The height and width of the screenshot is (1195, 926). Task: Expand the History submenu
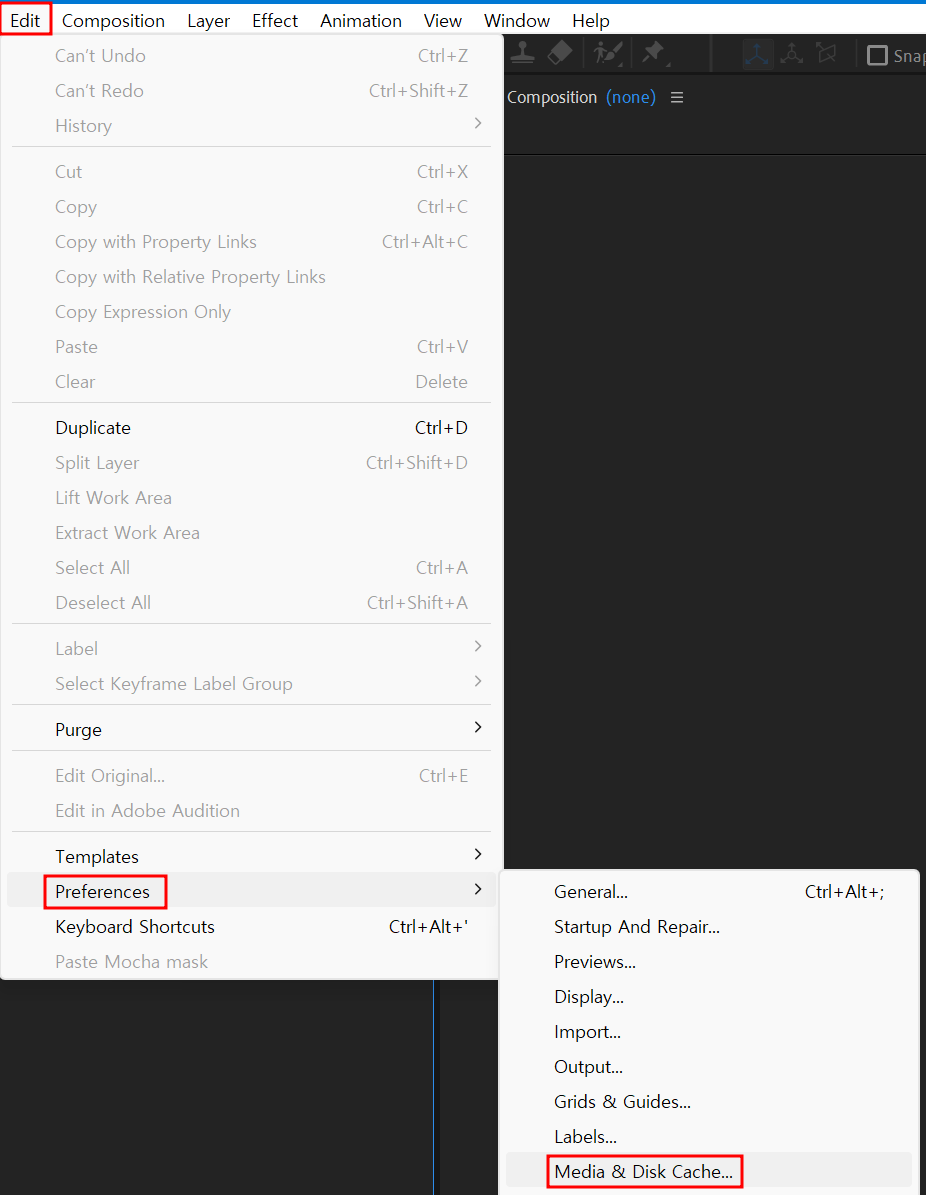(252, 126)
